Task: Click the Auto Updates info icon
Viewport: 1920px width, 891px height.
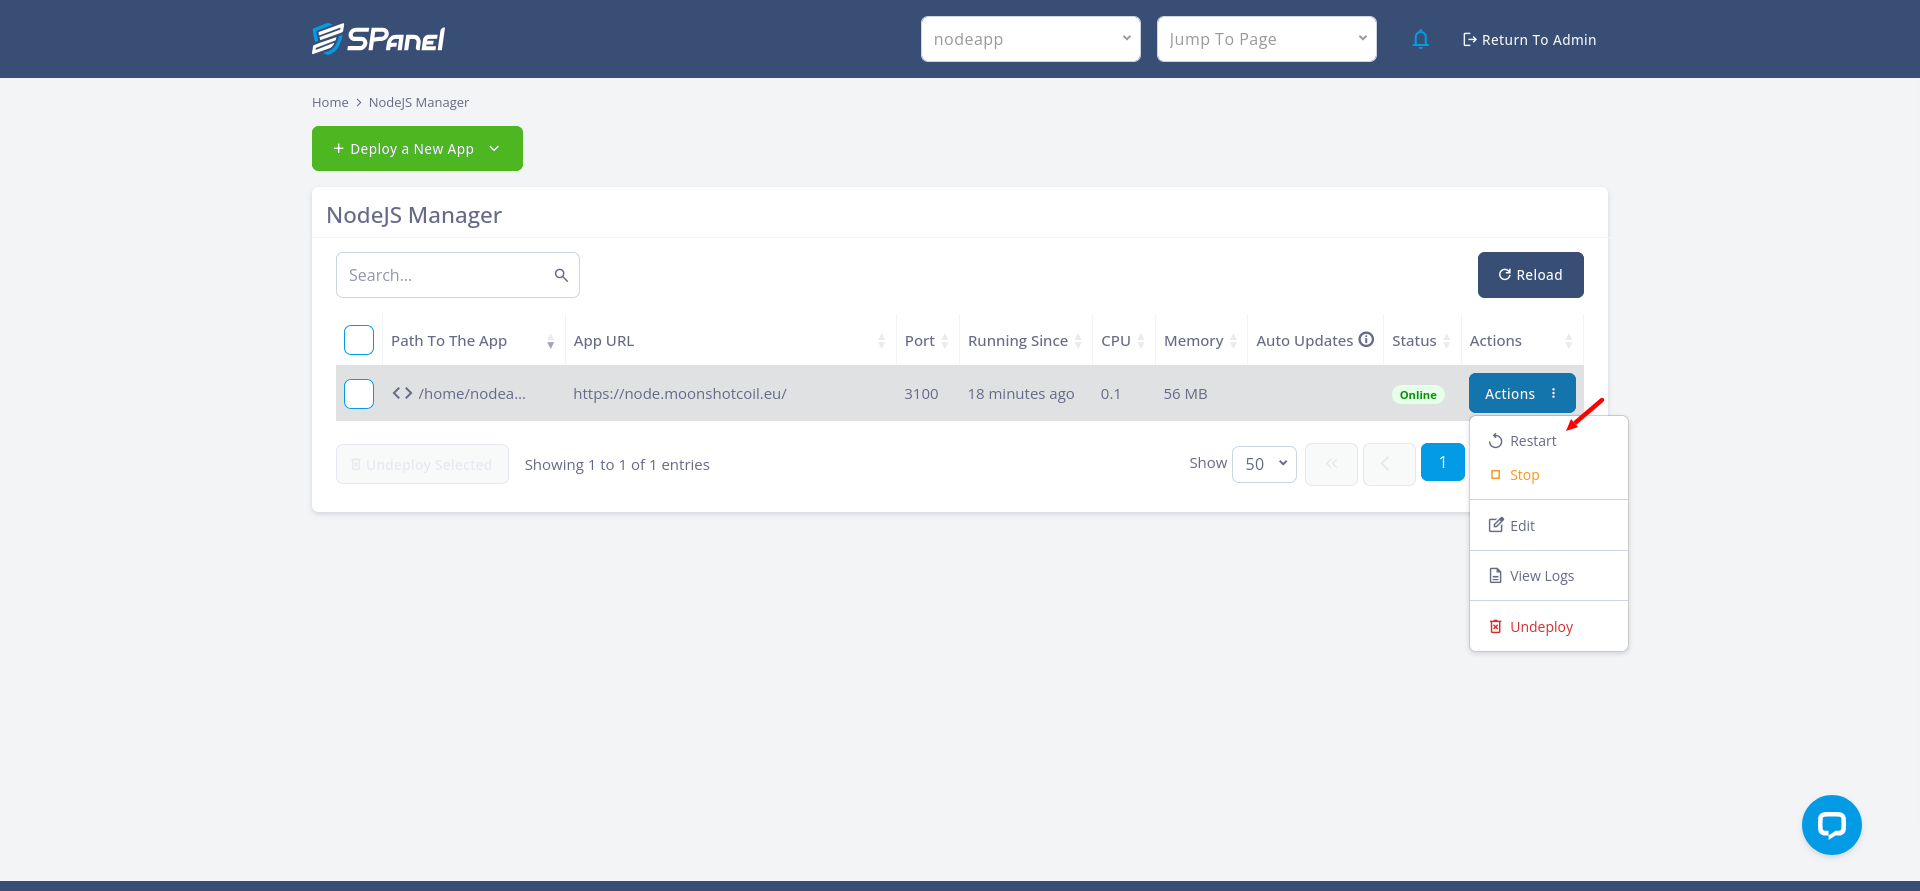Action: [1366, 340]
